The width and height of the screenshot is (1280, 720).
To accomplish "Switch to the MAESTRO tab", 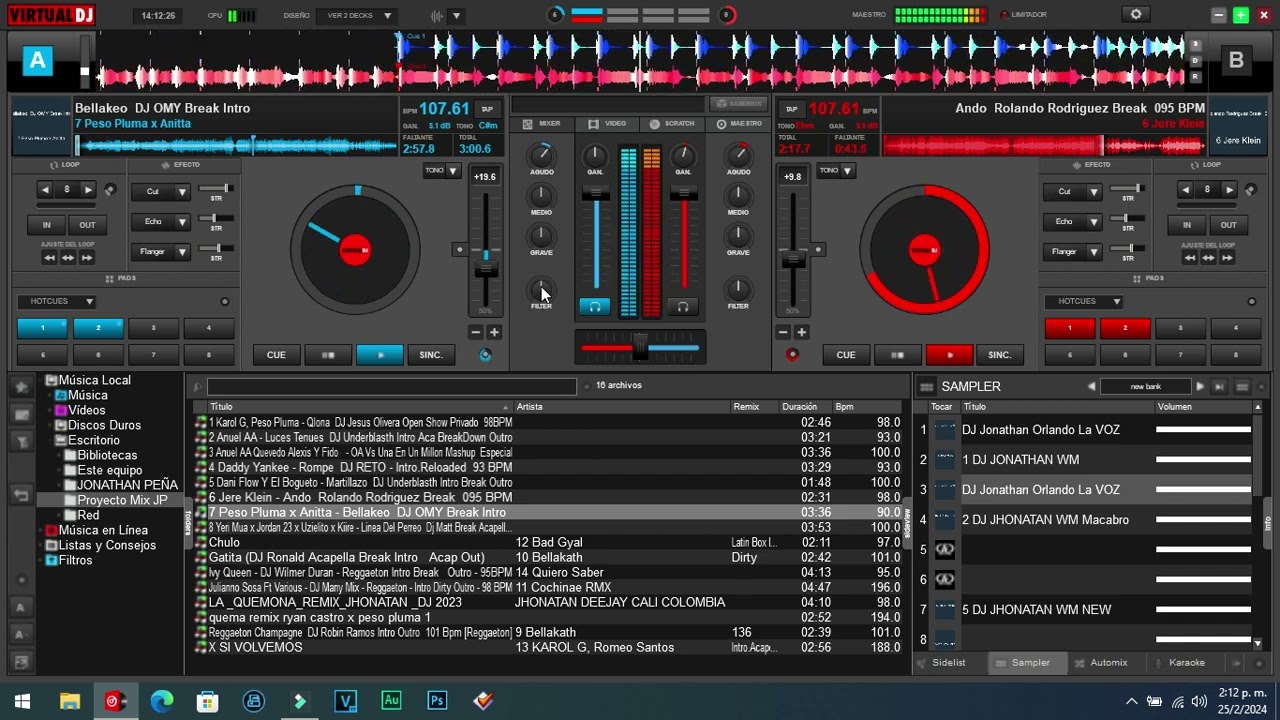I will [x=739, y=124].
